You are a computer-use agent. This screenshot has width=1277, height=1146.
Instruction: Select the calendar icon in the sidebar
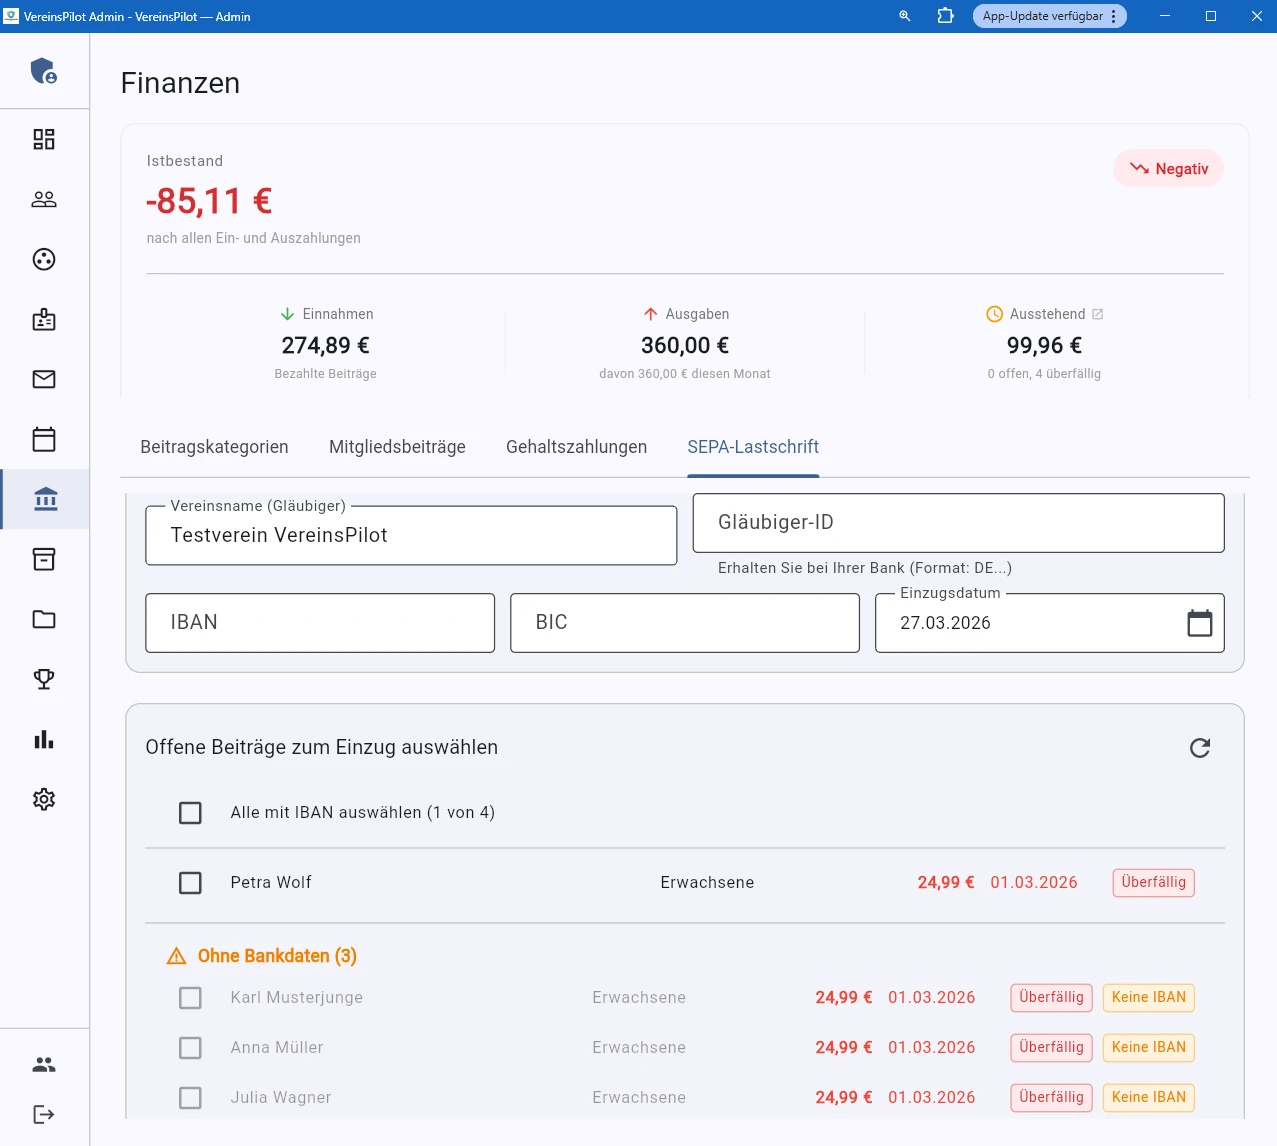[43, 439]
